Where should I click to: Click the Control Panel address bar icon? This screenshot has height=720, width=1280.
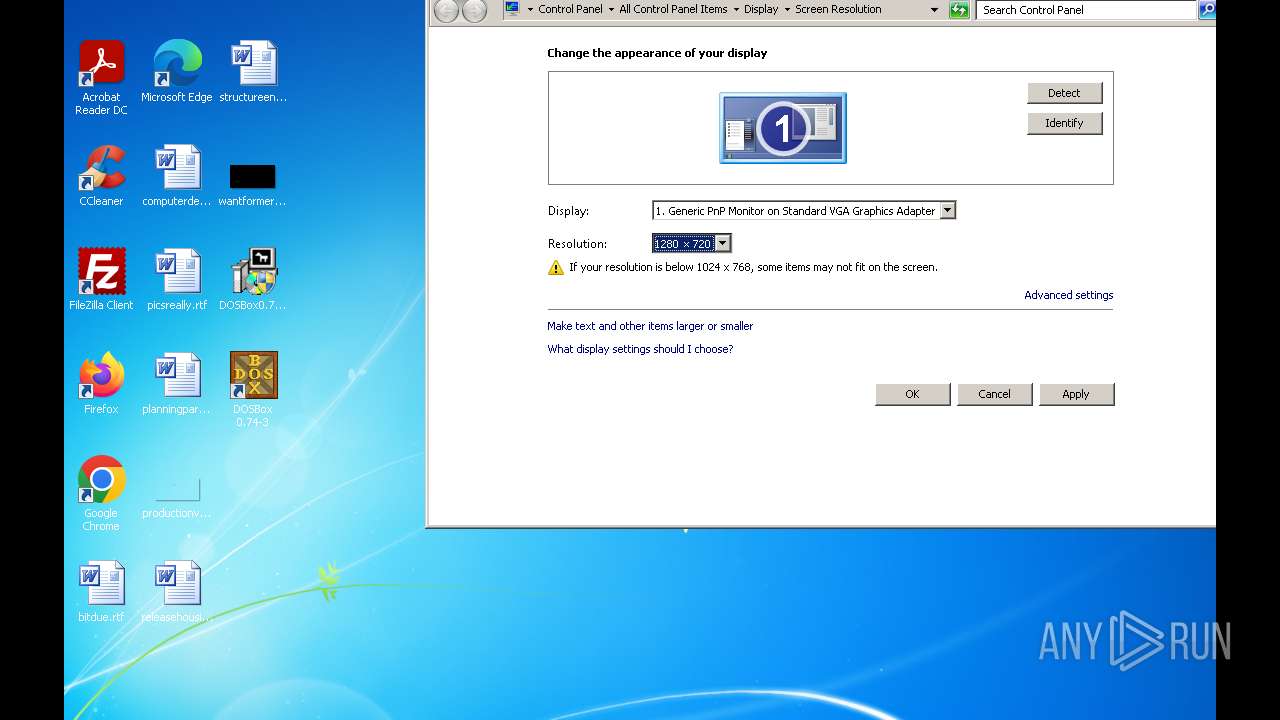[x=512, y=9]
